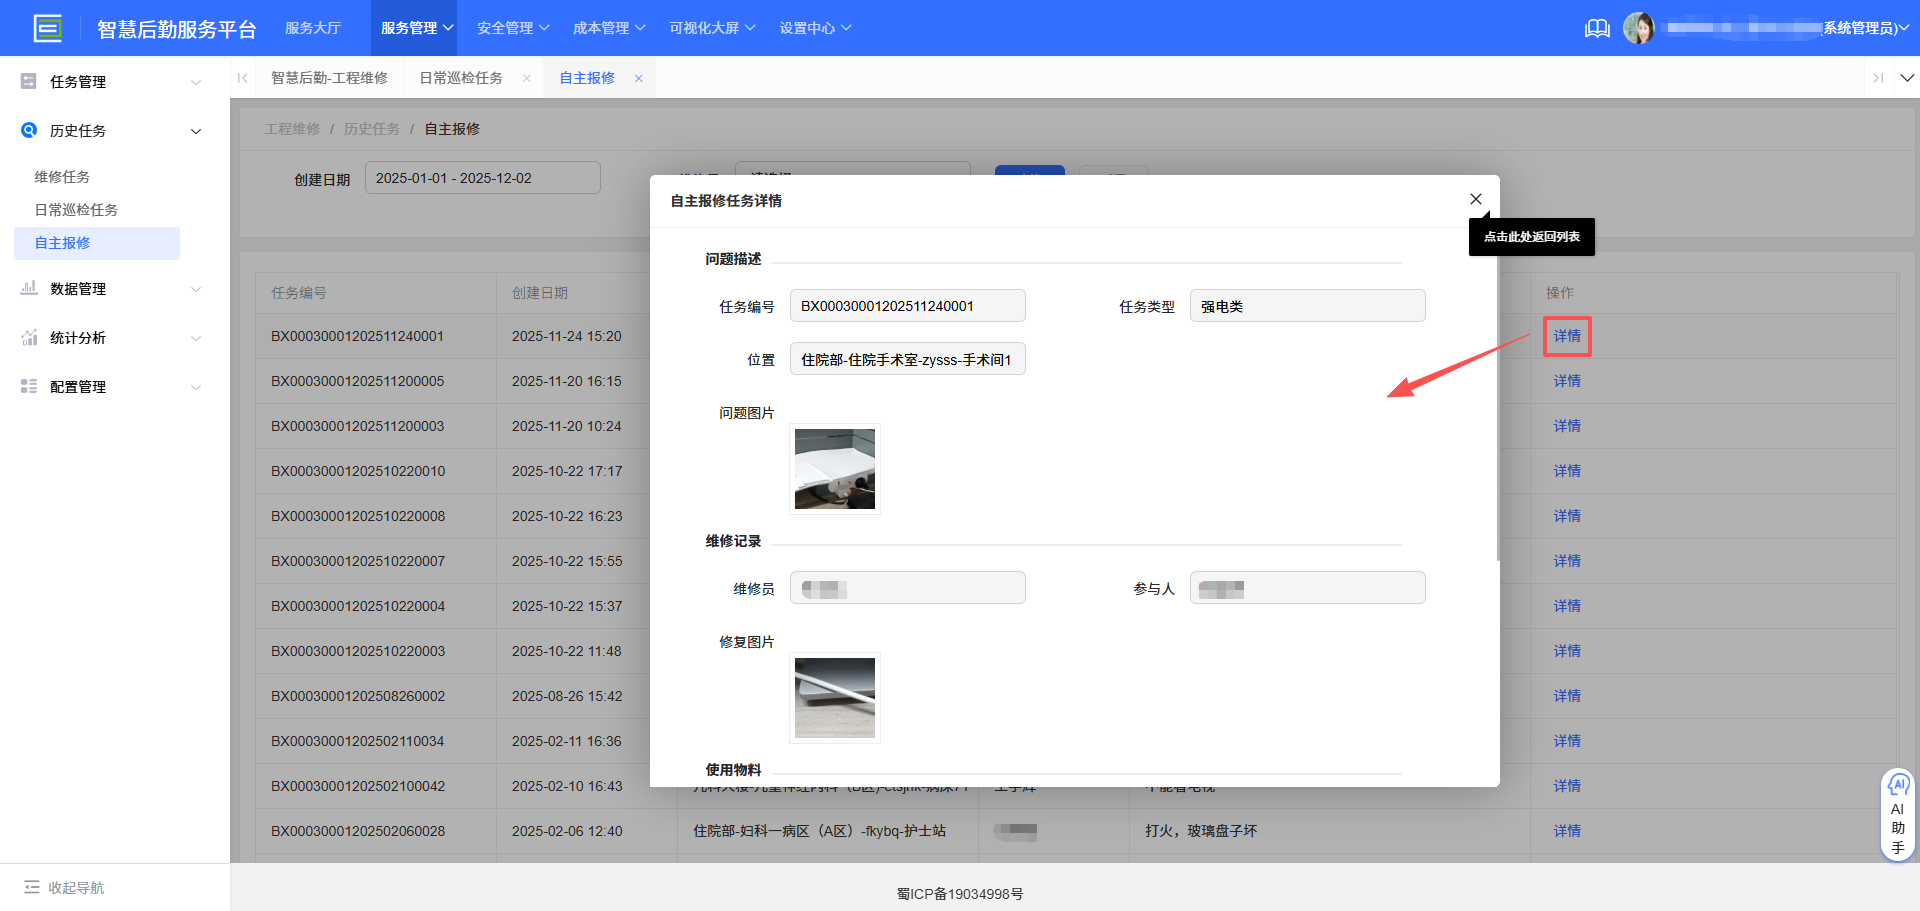
Task: Click the blue 历史任务 magnifier icon
Action: (28, 130)
